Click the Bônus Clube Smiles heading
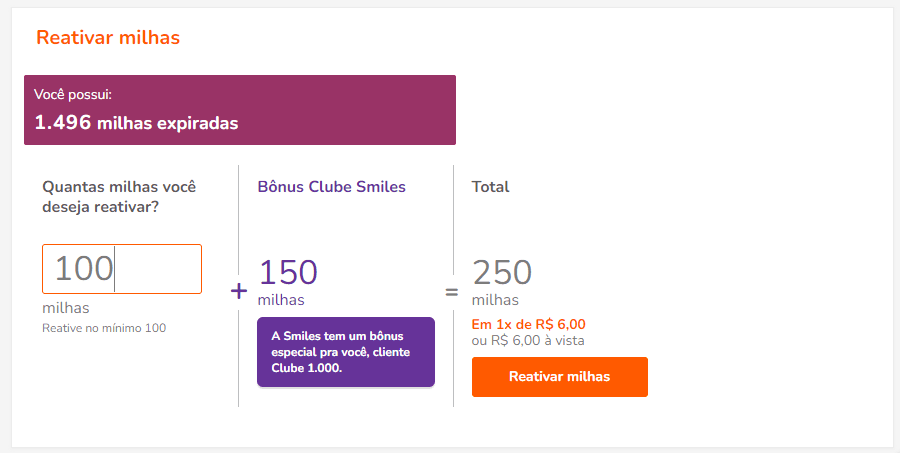Image resolution: width=900 pixels, height=453 pixels. 332,187
